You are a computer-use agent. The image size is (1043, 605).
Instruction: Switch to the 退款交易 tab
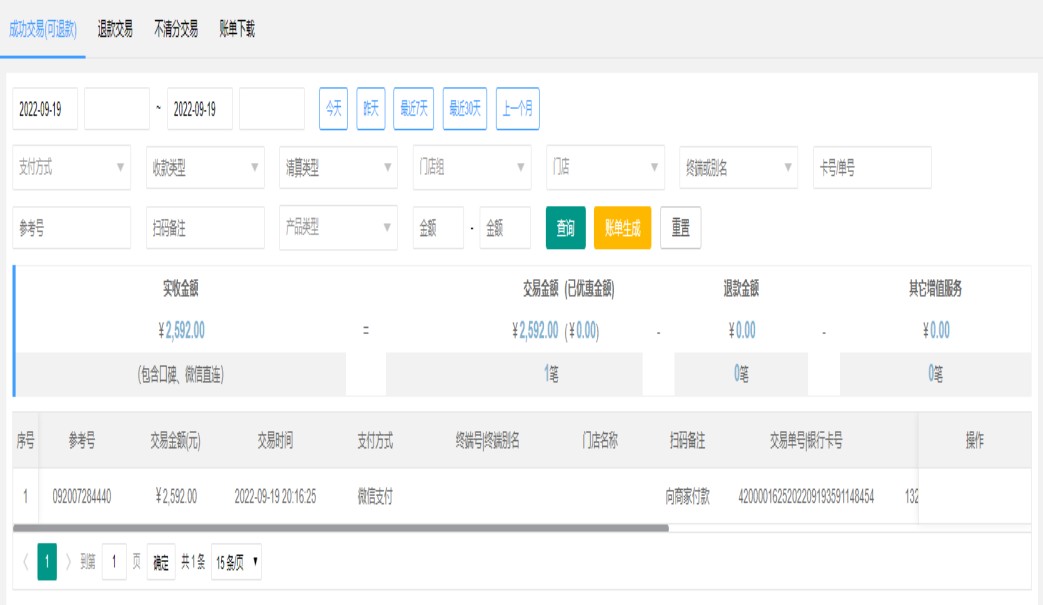coord(115,29)
